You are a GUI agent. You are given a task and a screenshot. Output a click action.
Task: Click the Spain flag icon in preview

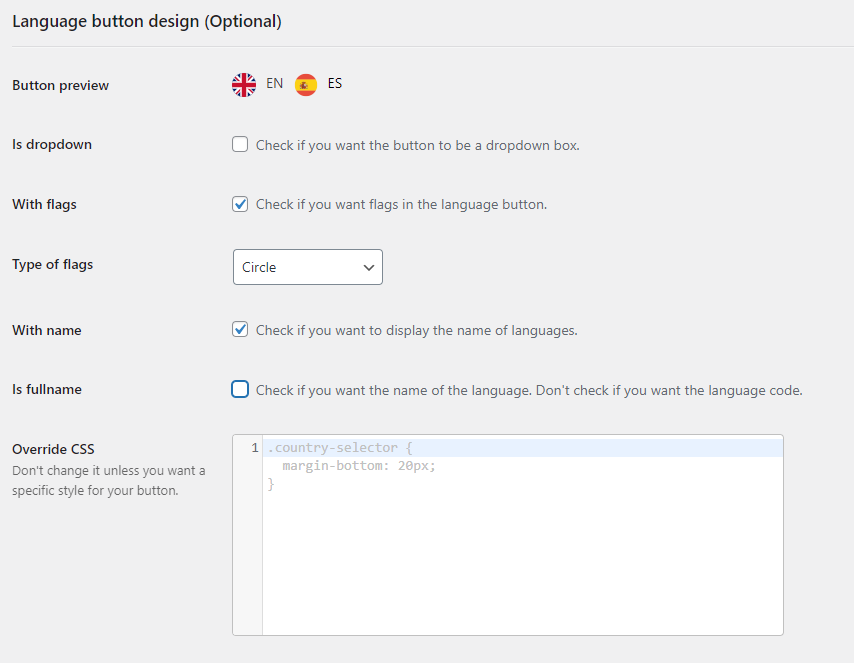tap(306, 85)
